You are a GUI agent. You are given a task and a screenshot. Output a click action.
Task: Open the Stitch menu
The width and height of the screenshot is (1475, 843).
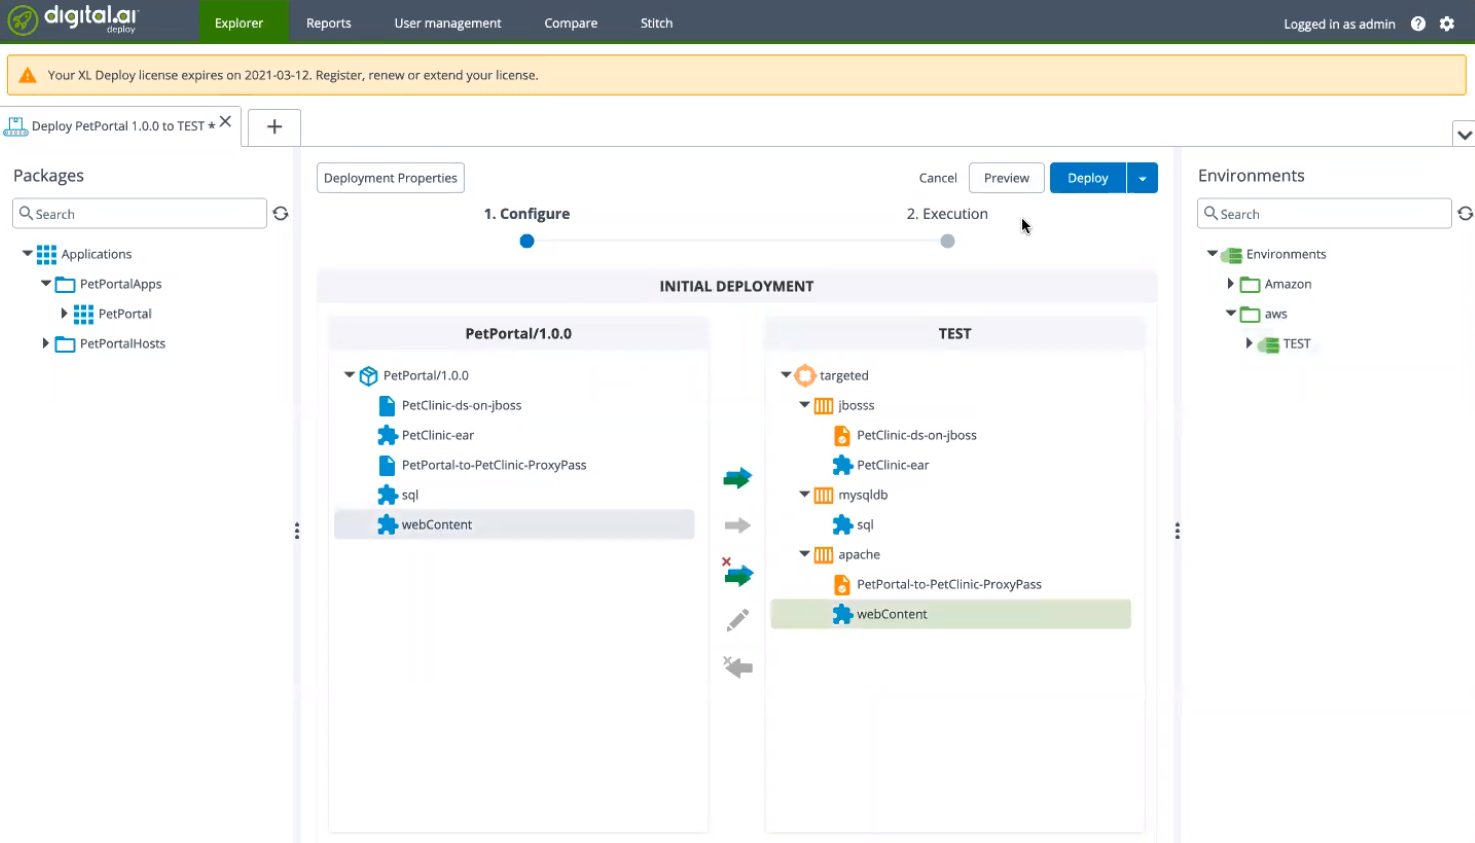coord(656,23)
